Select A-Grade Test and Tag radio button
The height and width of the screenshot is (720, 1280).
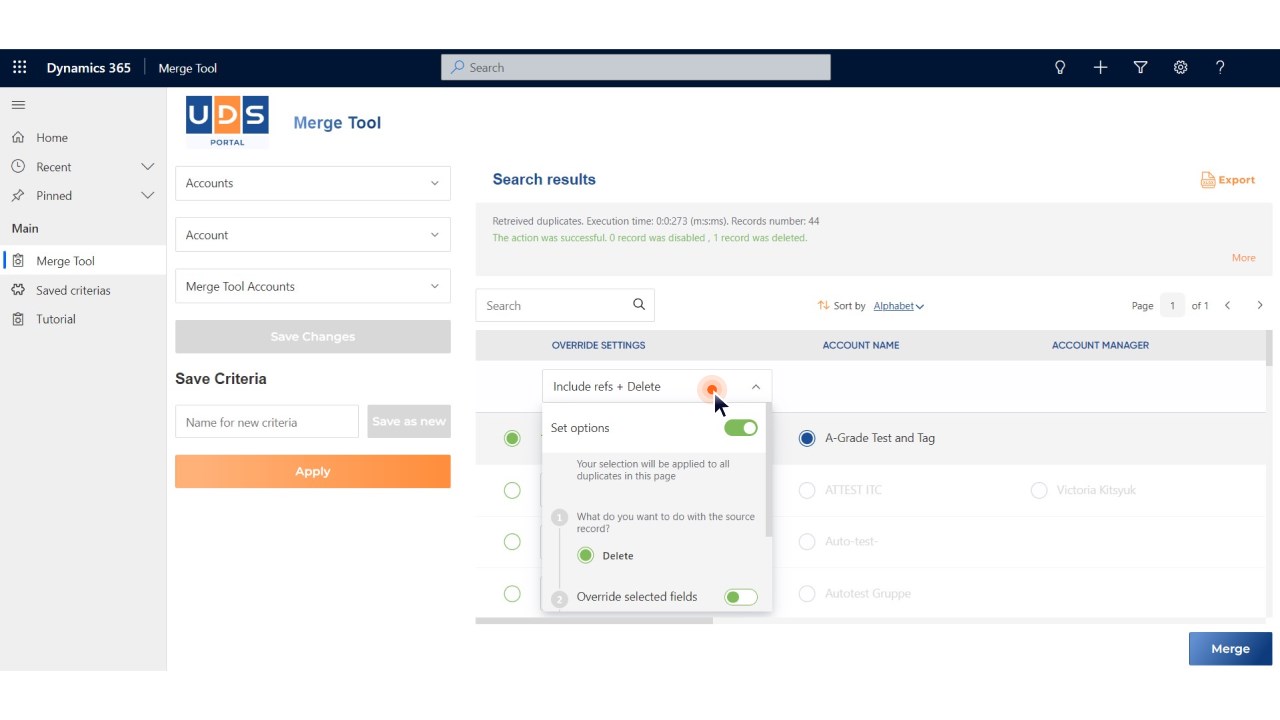coord(807,438)
